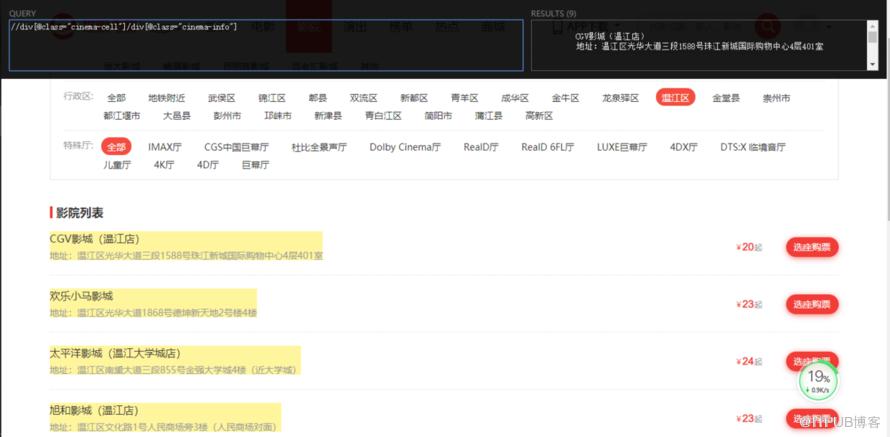Click the ¥20起 price for CGV影城
The height and width of the screenshot is (437, 890).
point(749,247)
